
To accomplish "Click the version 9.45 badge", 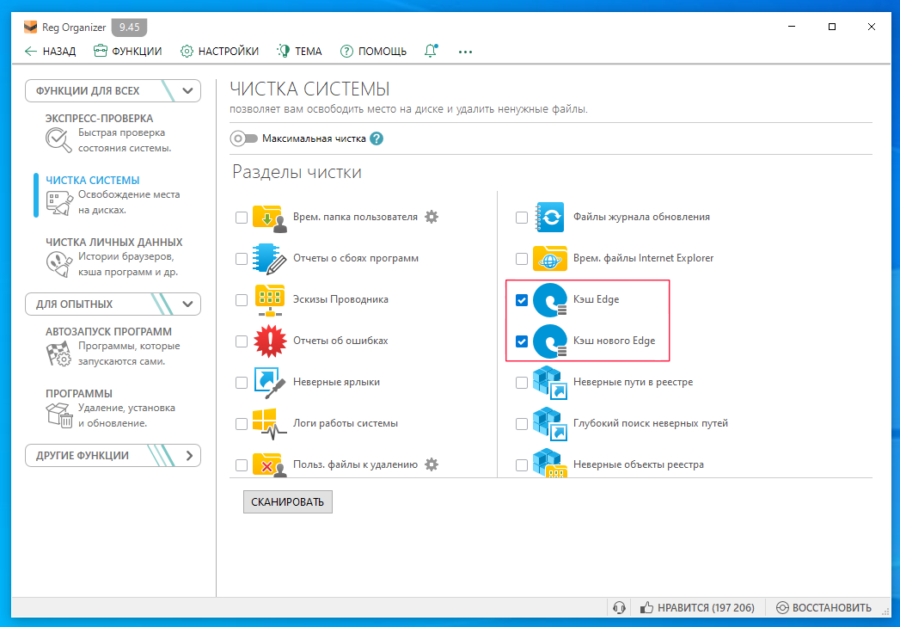I will (x=129, y=27).
